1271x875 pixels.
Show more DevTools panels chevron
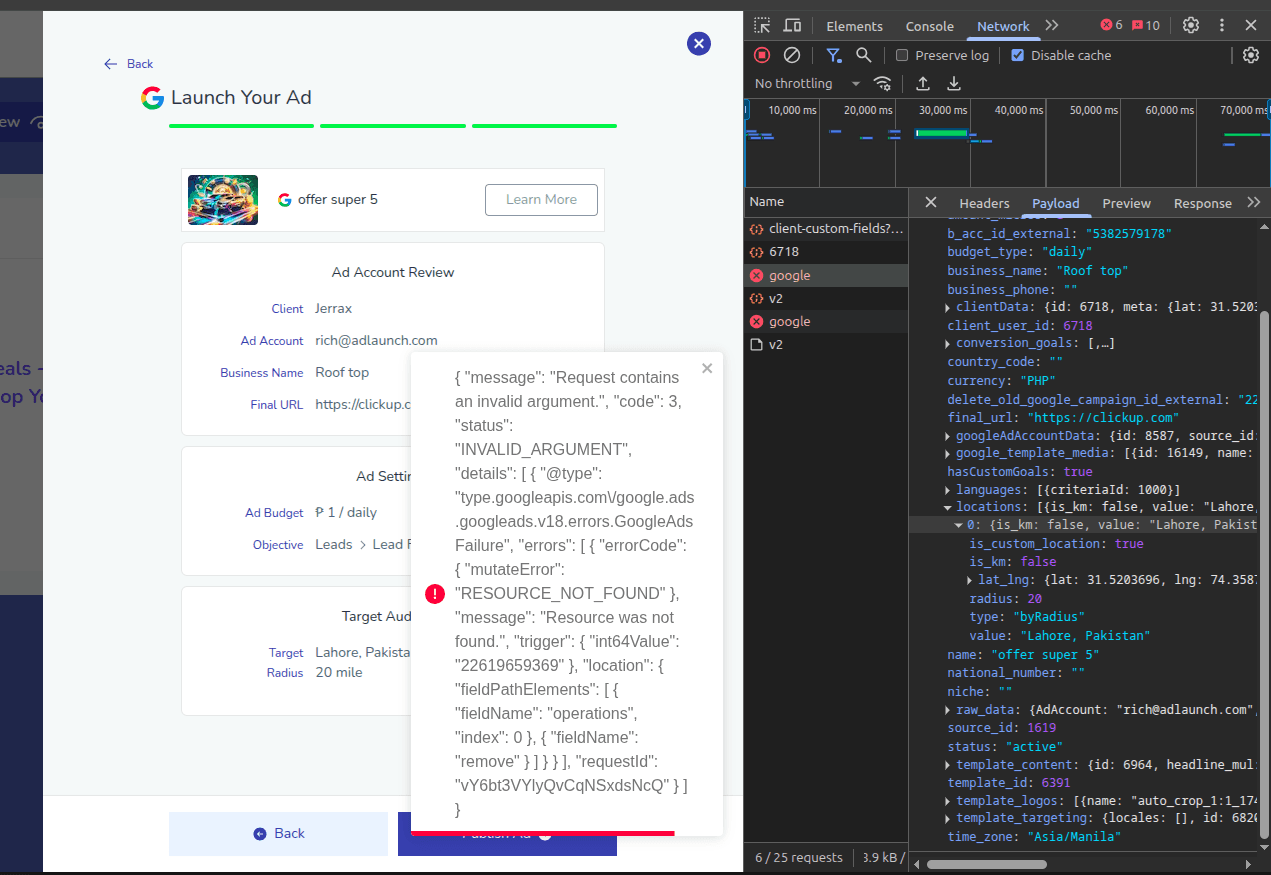coord(1051,26)
